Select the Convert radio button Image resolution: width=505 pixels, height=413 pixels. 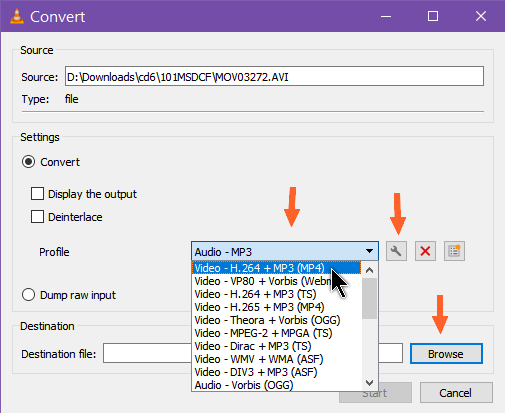tap(28, 162)
